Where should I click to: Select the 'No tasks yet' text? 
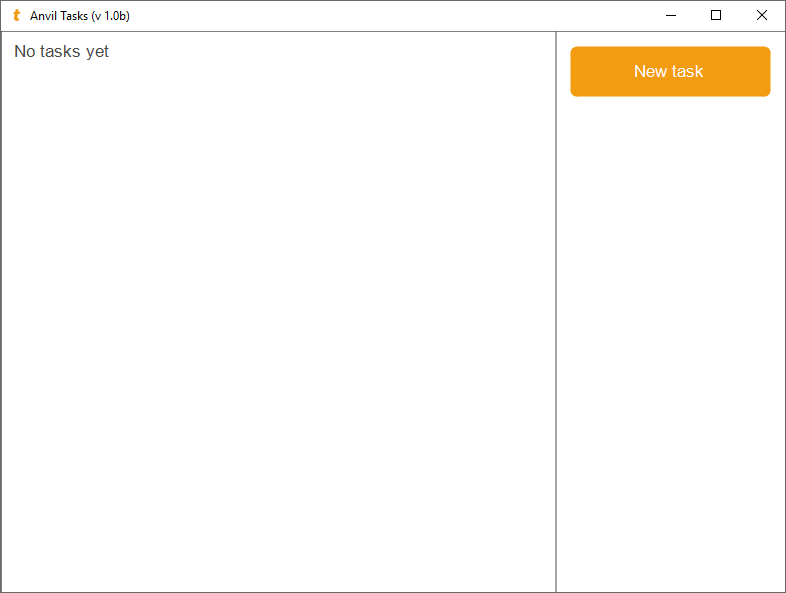coord(61,52)
